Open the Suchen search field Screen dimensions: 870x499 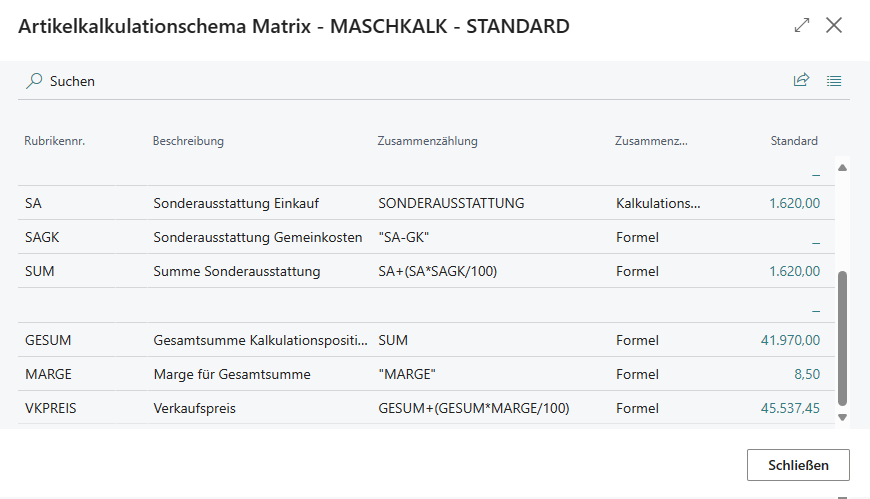click(x=72, y=81)
